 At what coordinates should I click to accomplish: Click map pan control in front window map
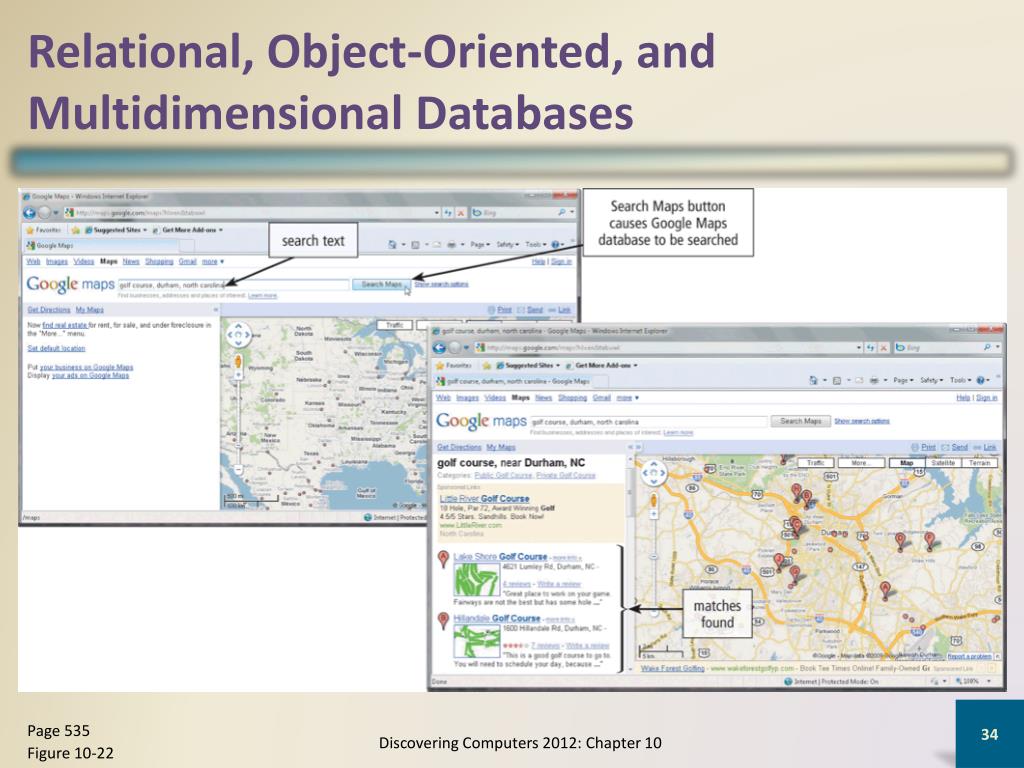pos(654,472)
